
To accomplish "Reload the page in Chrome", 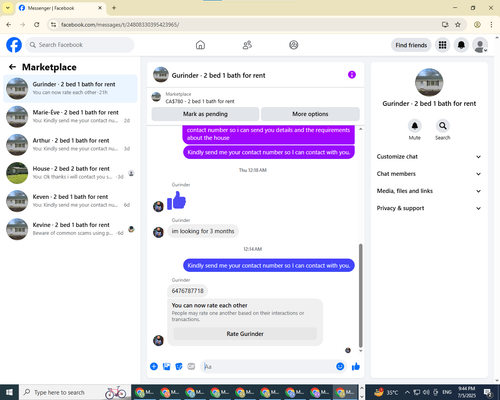I will (x=37, y=25).
